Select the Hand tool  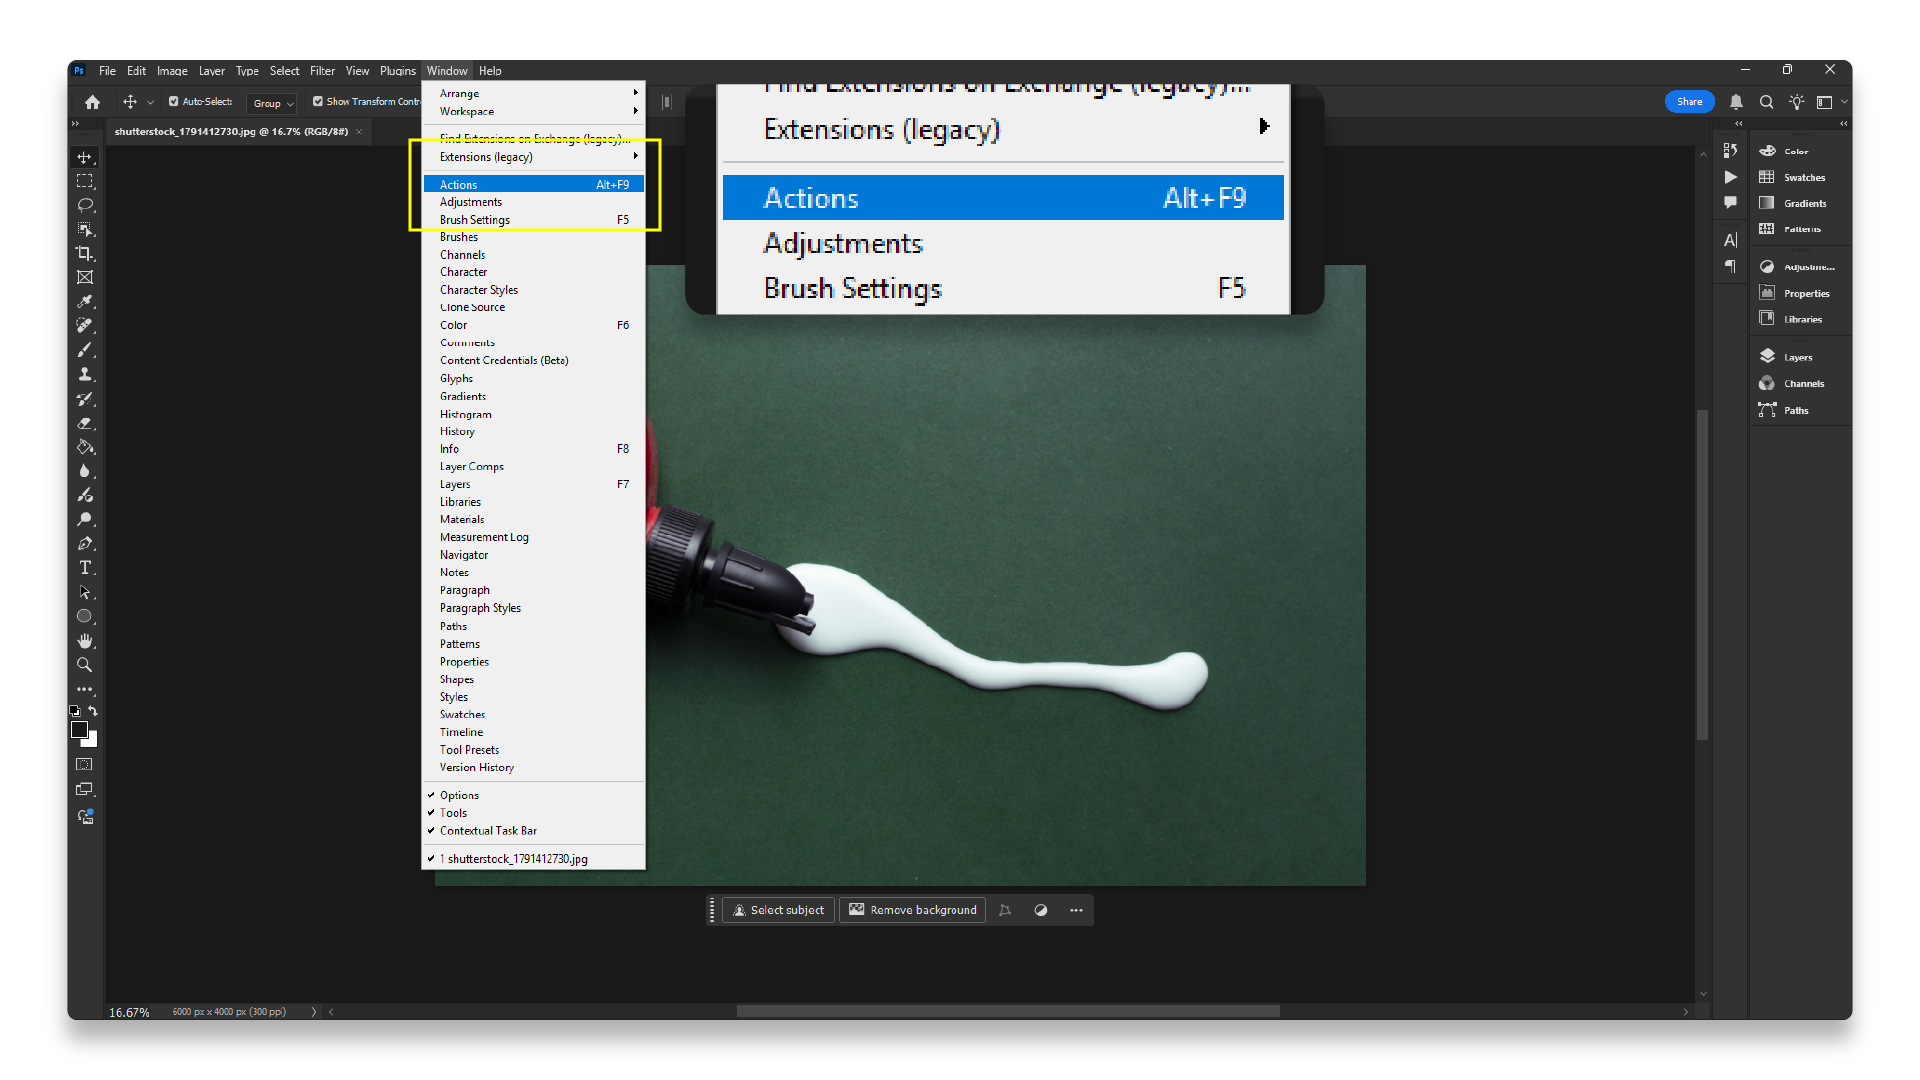85,641
